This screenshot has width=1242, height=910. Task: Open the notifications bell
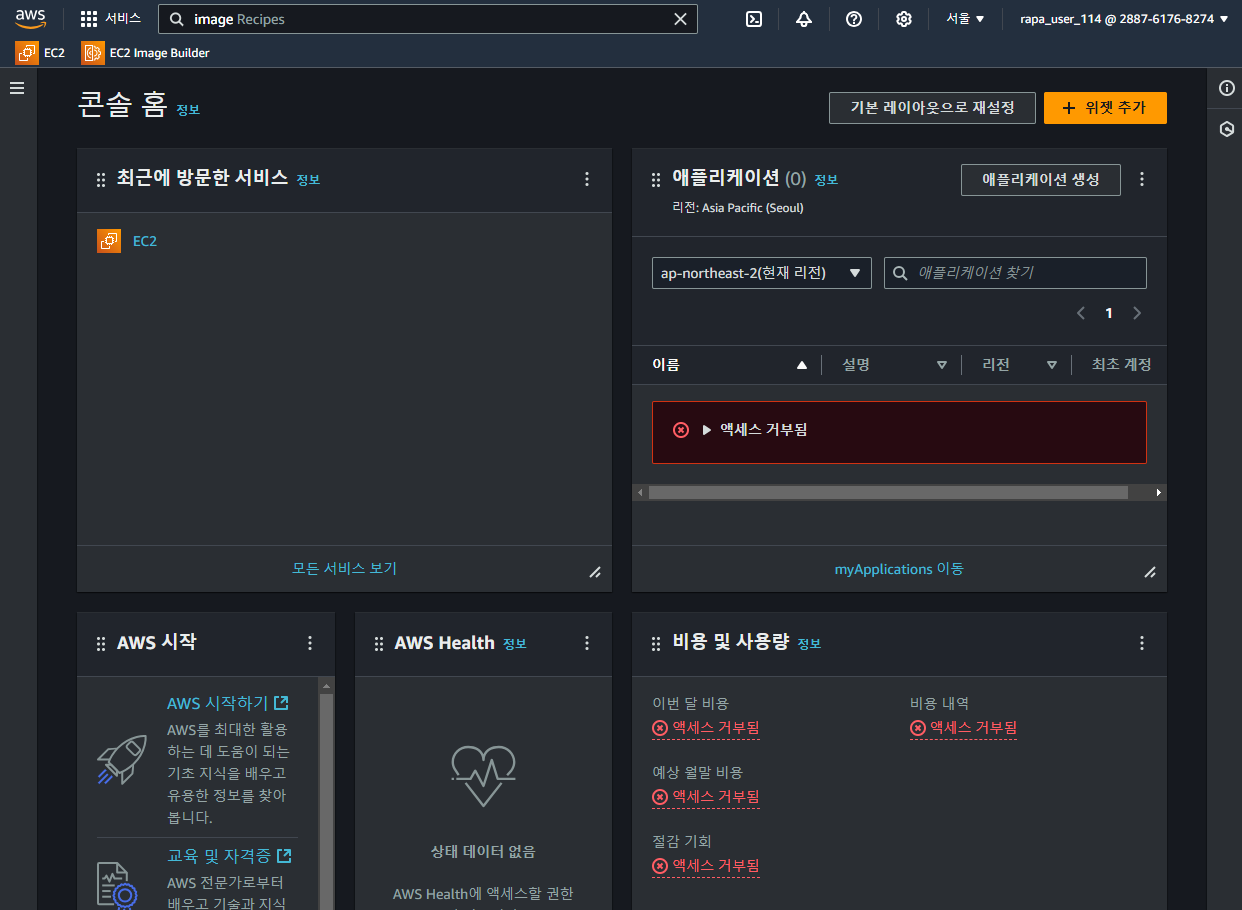coord(804,19)
